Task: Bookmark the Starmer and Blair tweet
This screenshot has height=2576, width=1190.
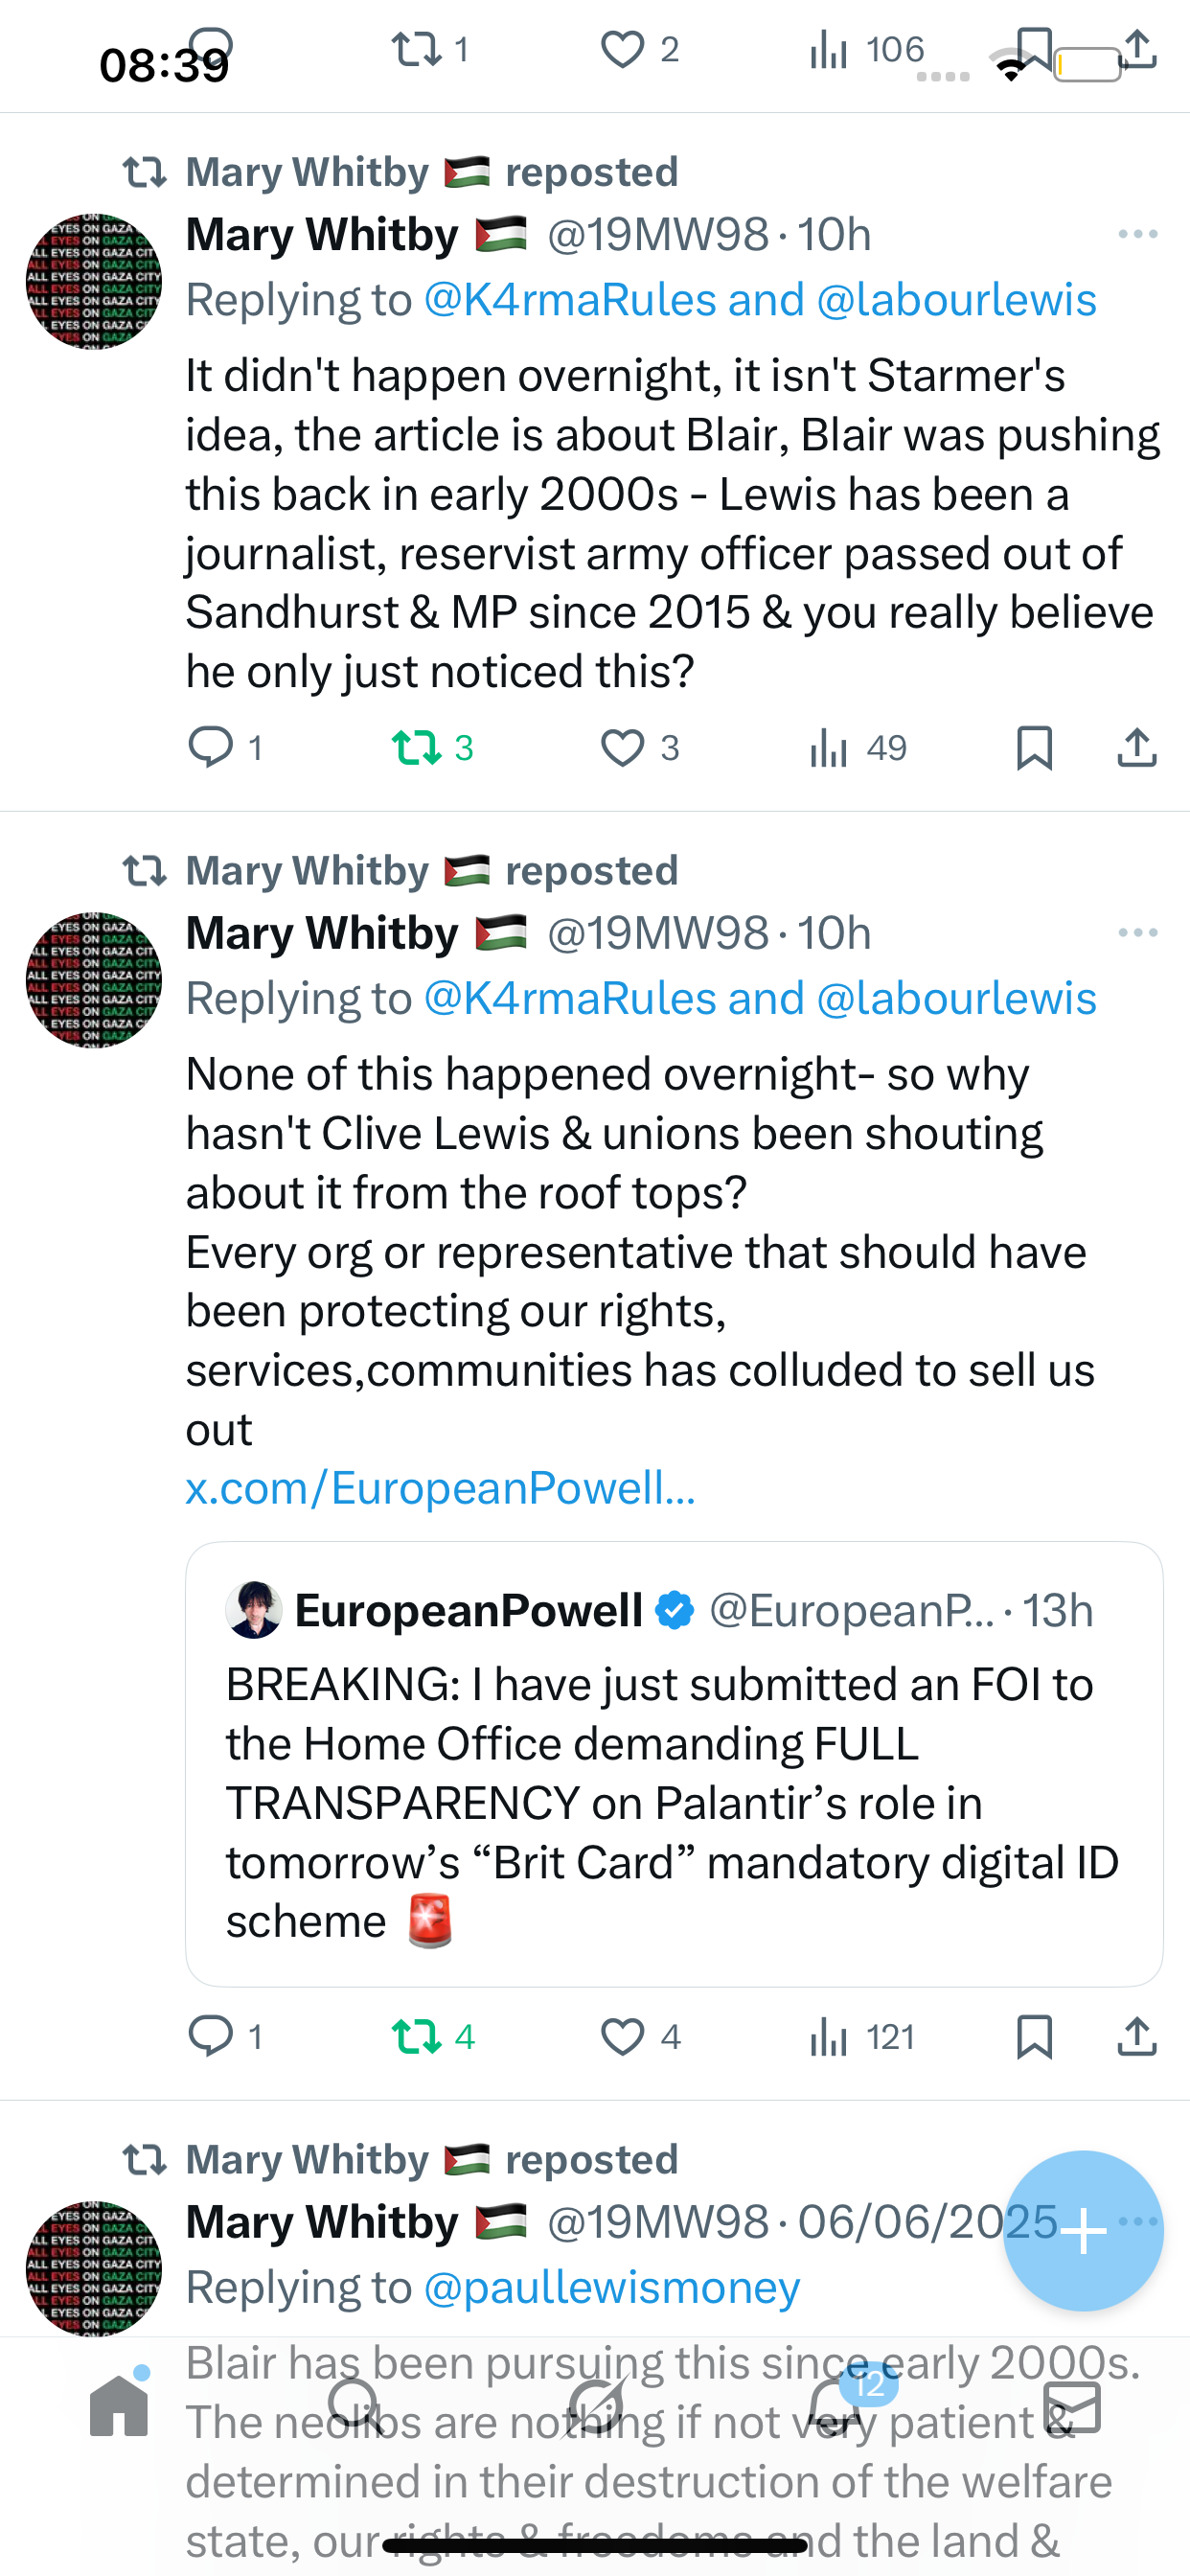Action: coord(1034,747)
